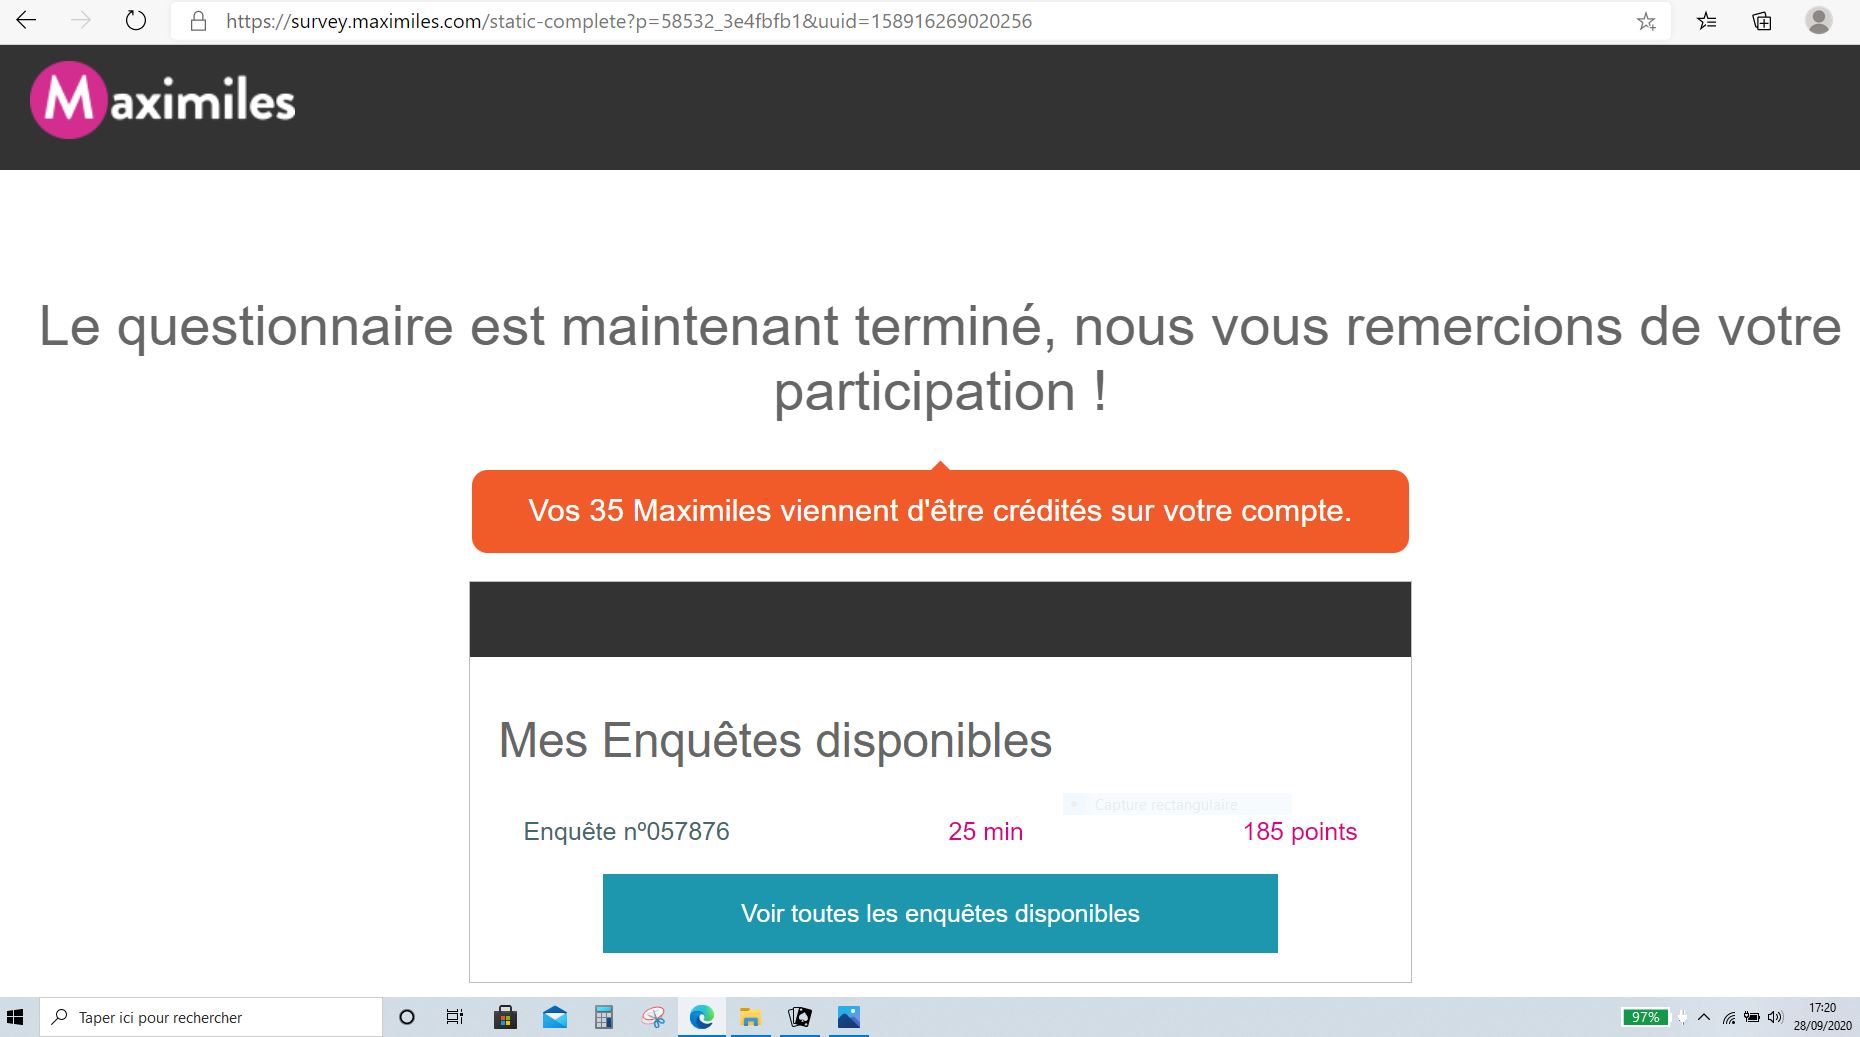
Task: Switch to Microsoft Edge taskbar icon
Action: point(702,1017)
